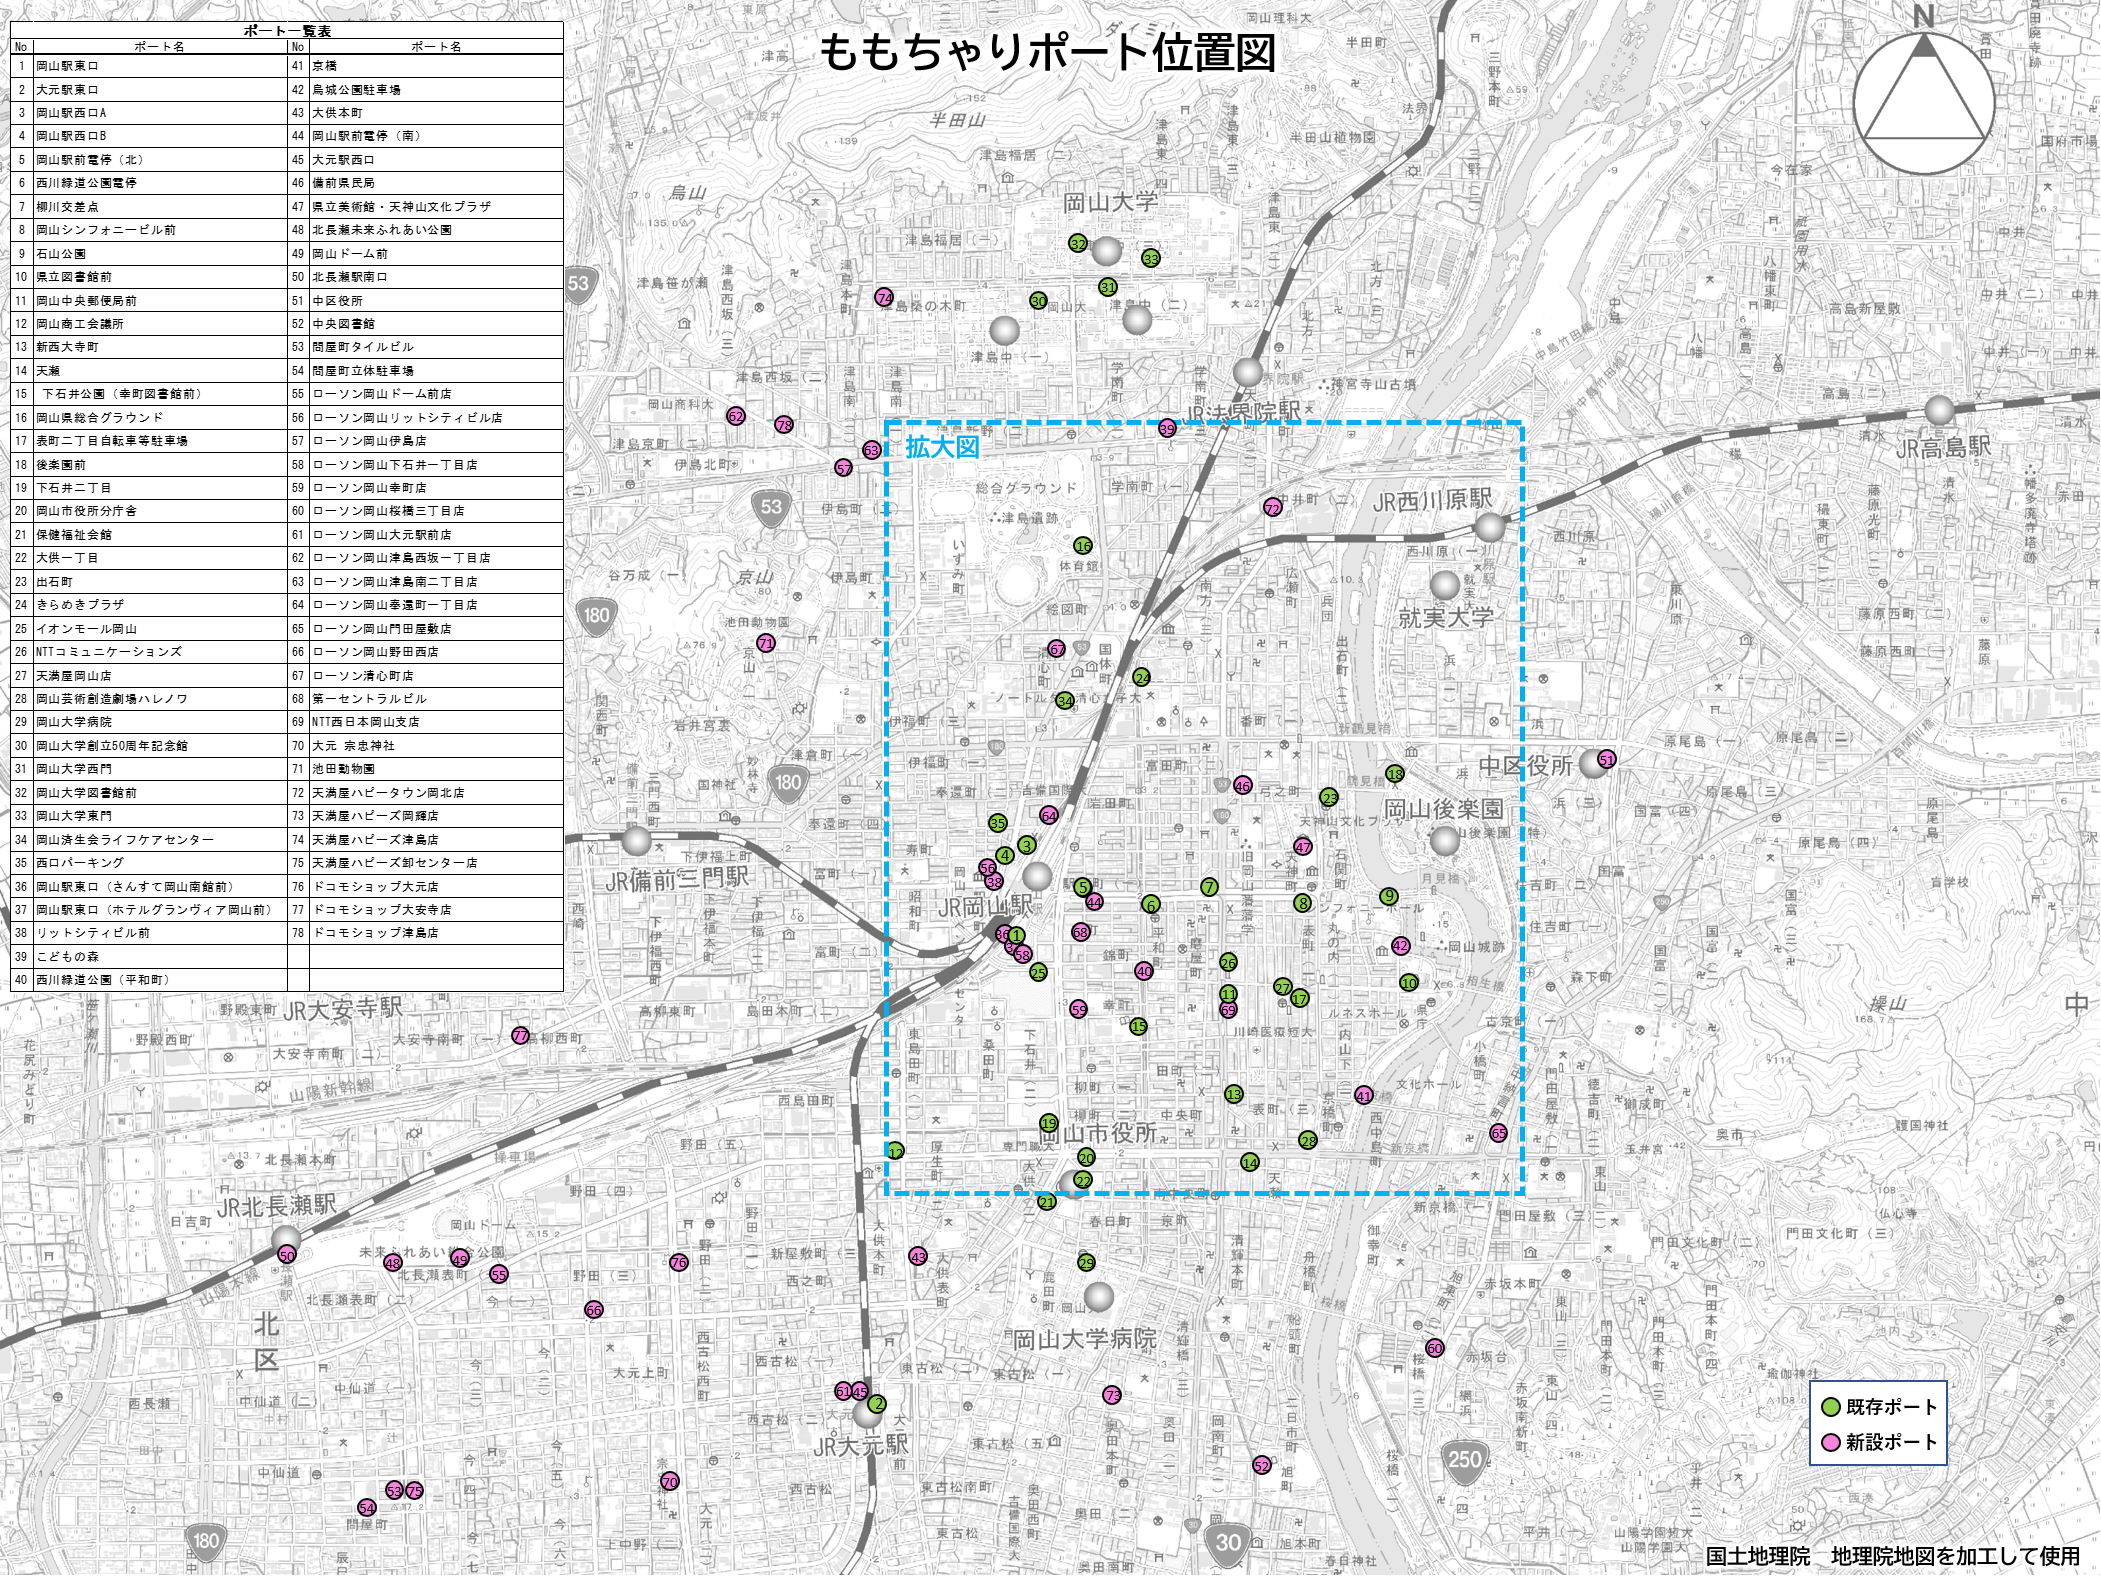Image resolution: width=2101 pixels, height=1586 pixels.
Task: Click the route 30 road shield
Action: pyautogui.click(x=1228, y=1542)
